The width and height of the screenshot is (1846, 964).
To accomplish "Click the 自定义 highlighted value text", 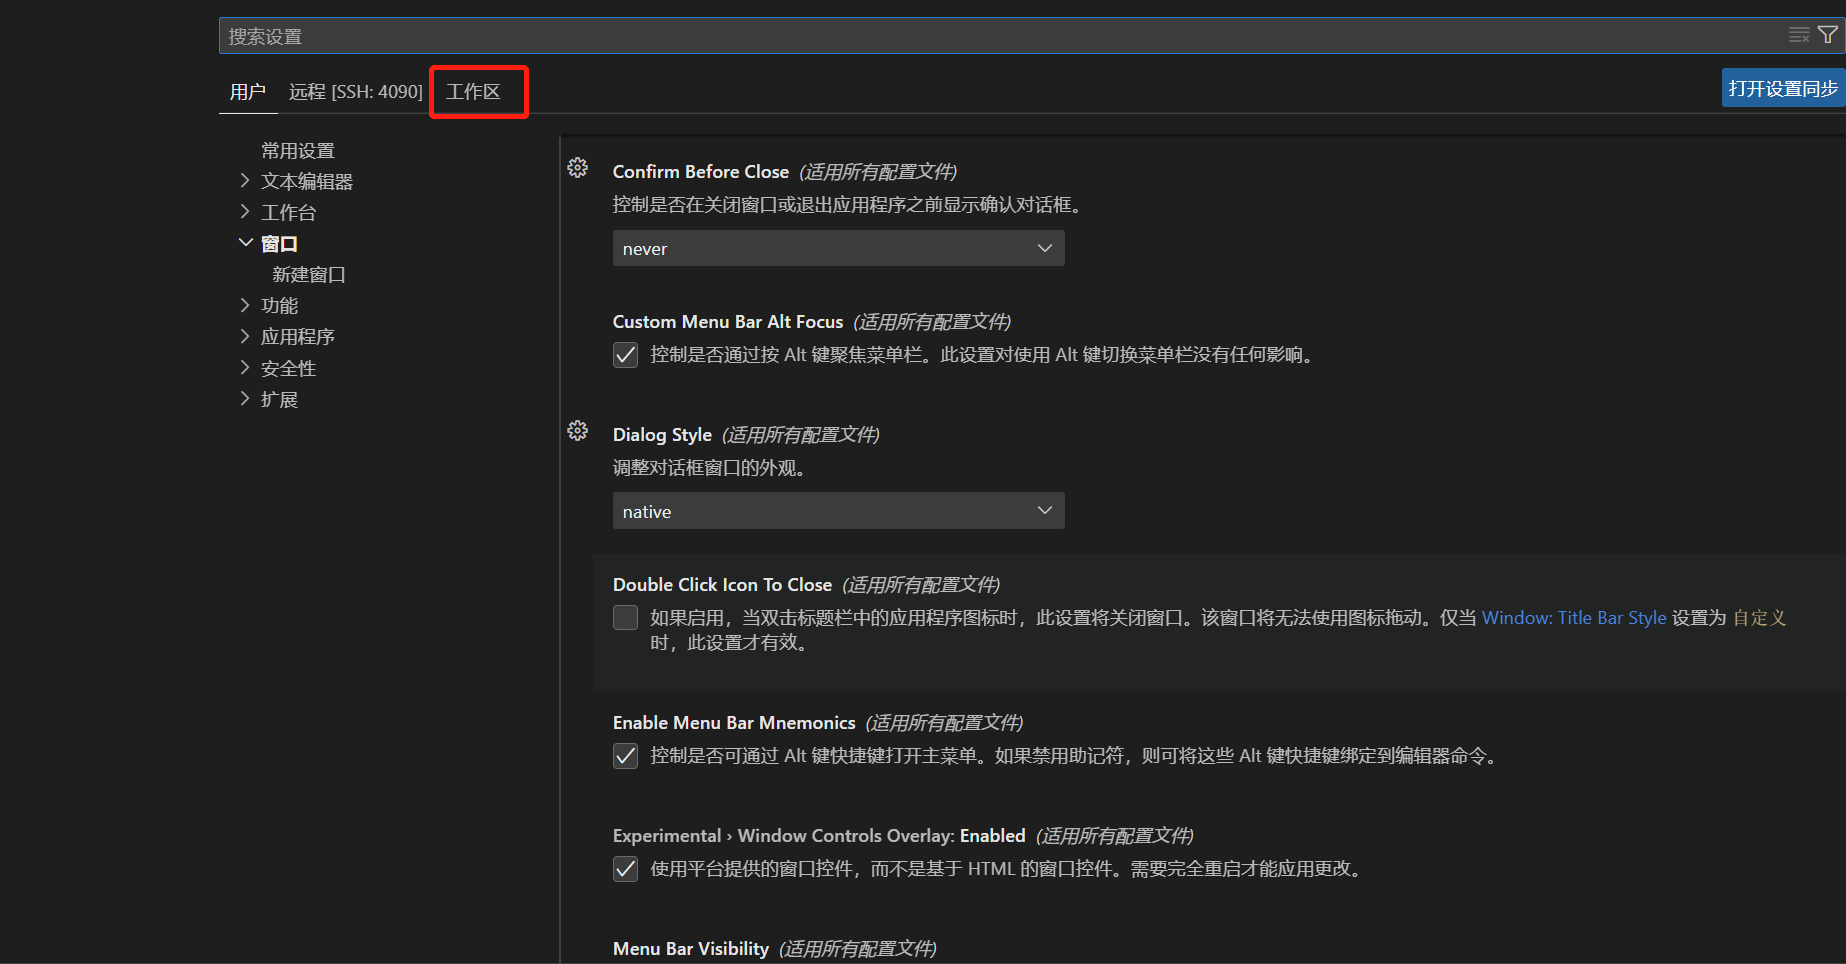I will point(1760,618).
